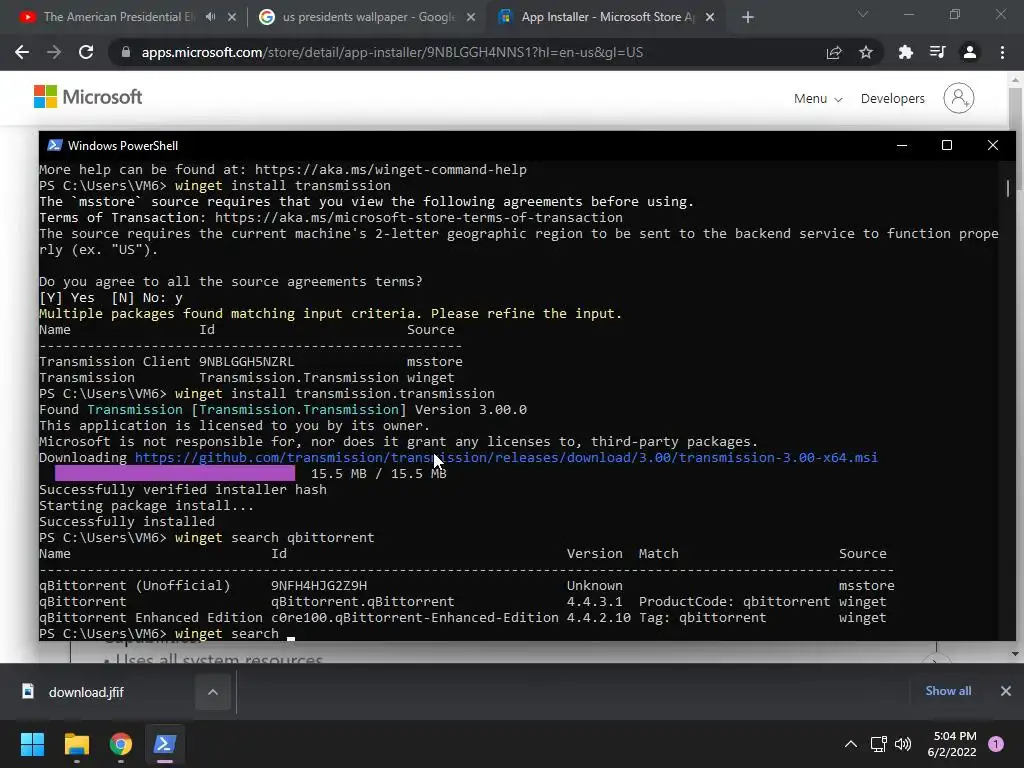
Task: Expand the download.jfif options chevron
Action: coord(213,692)
